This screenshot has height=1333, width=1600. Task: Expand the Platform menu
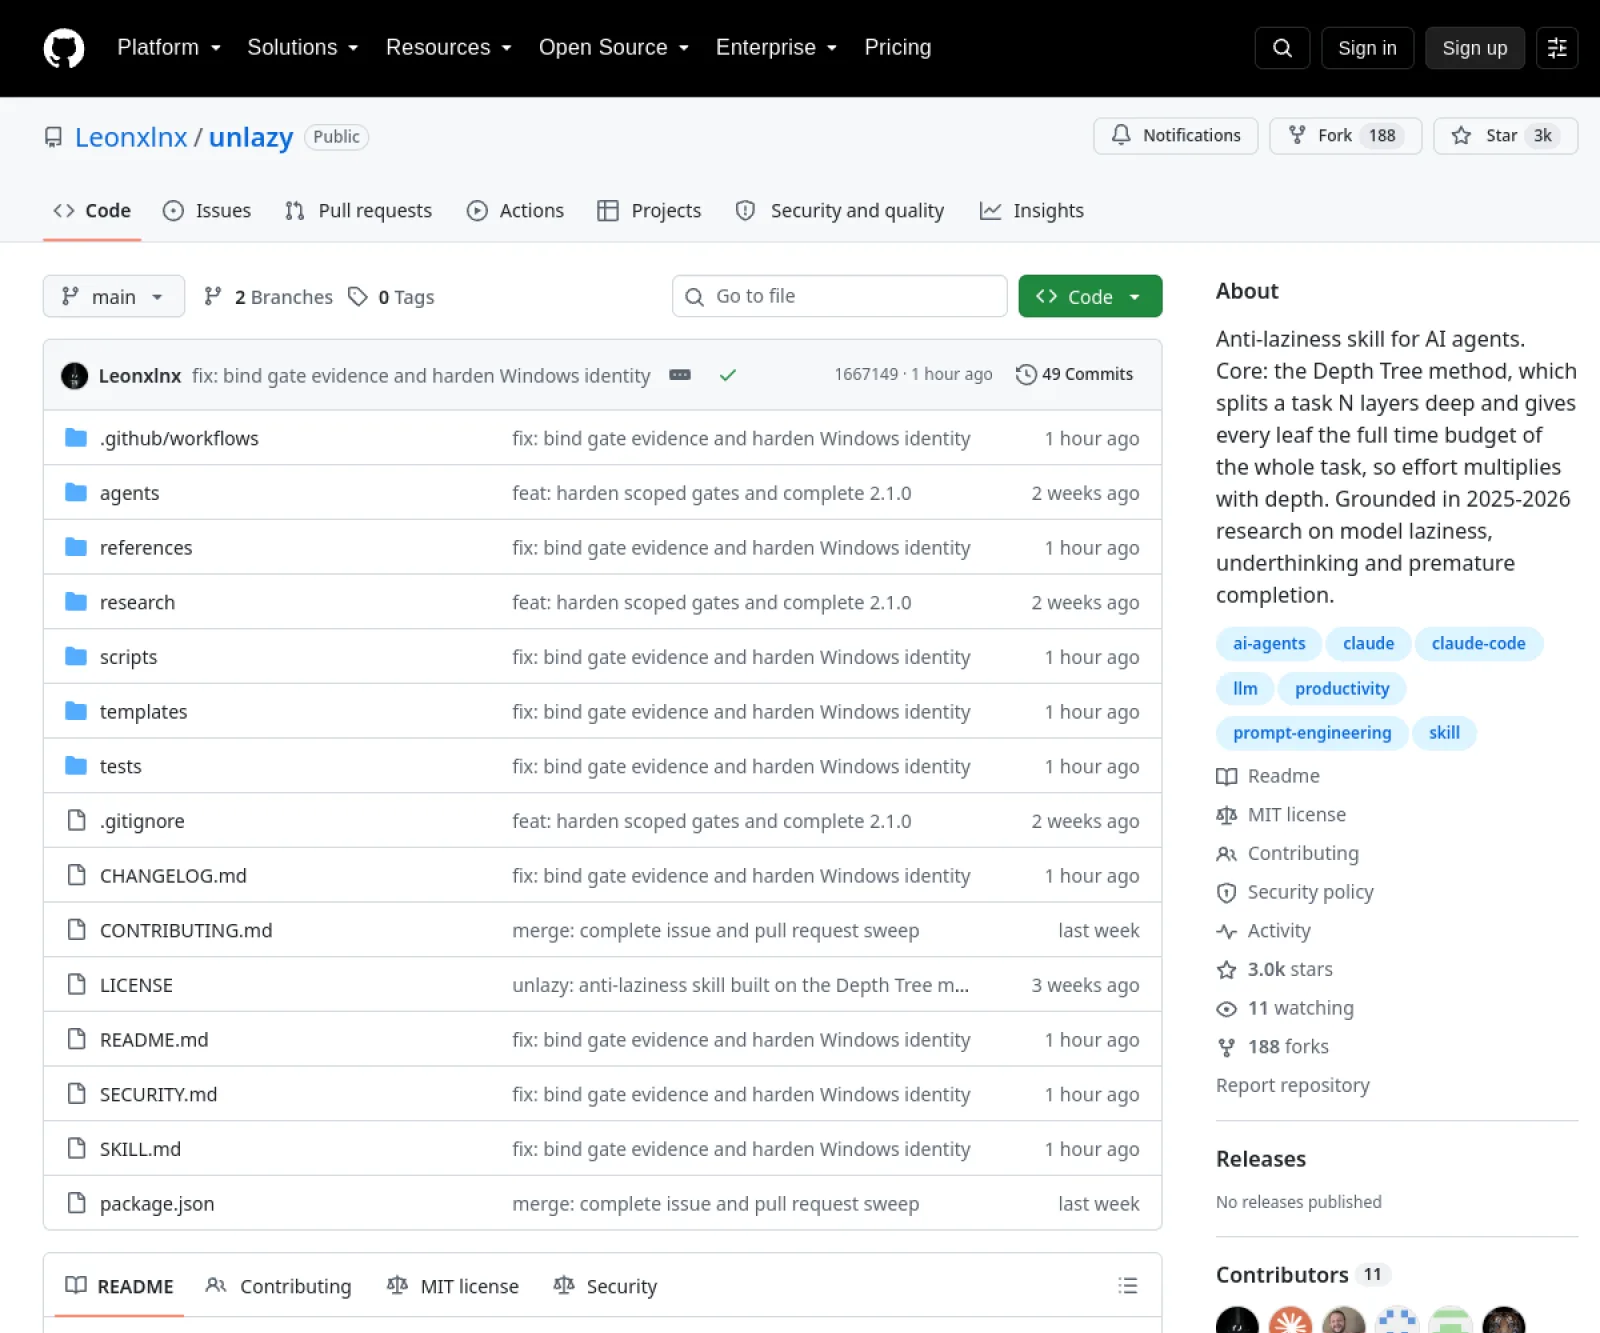tap(169, 48)
